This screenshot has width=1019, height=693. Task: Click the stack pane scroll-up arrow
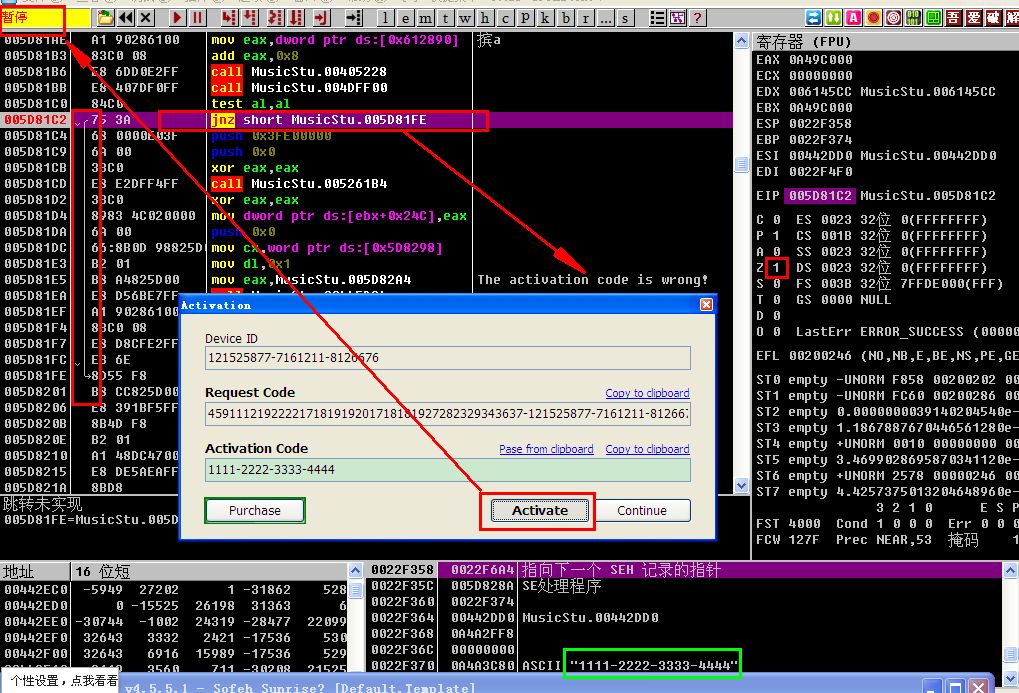click(x=1011, y=571)
